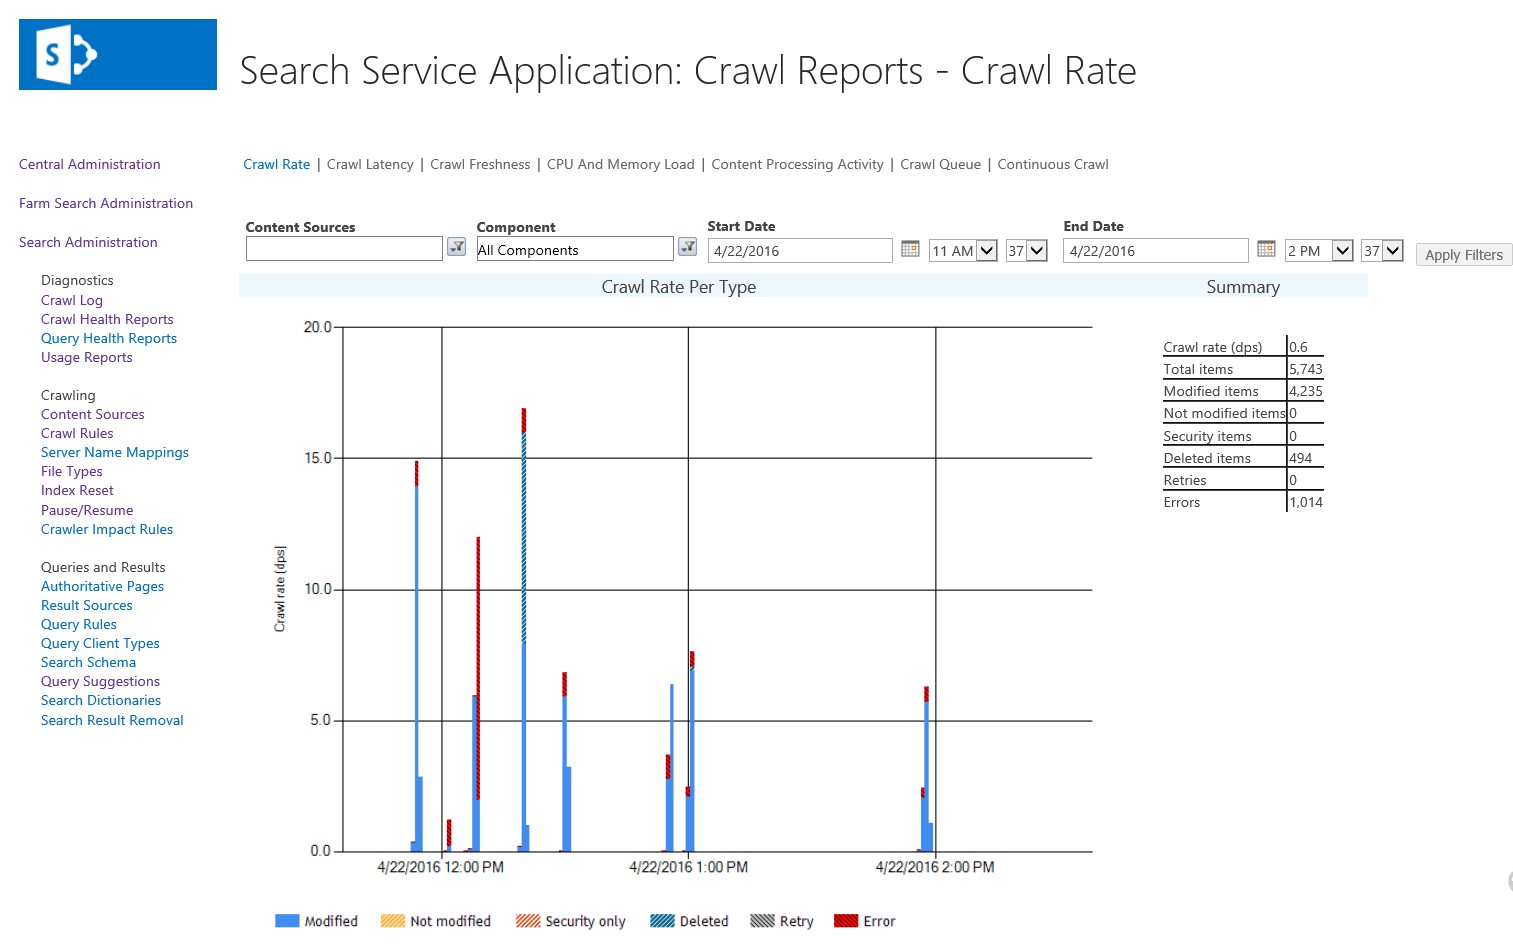The image size is (1513, 947).
Task: Click the All Components field
Action: click(575, 249)
